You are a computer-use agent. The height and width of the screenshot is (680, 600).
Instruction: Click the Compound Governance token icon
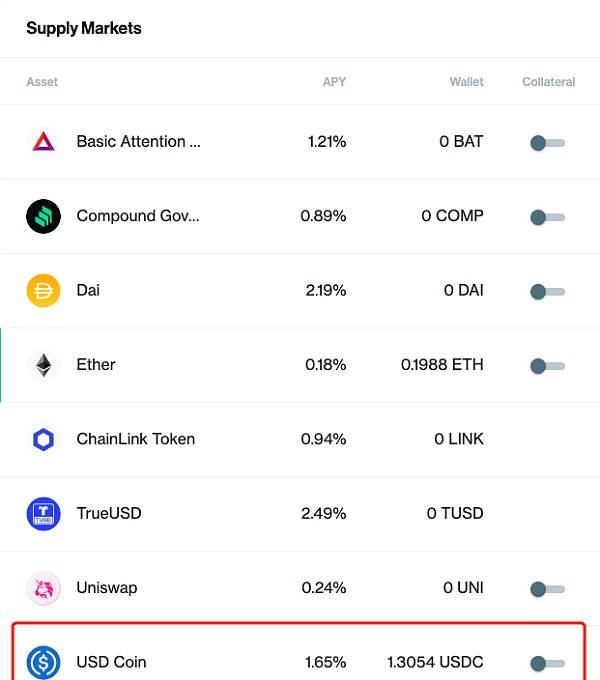(43, 216)
